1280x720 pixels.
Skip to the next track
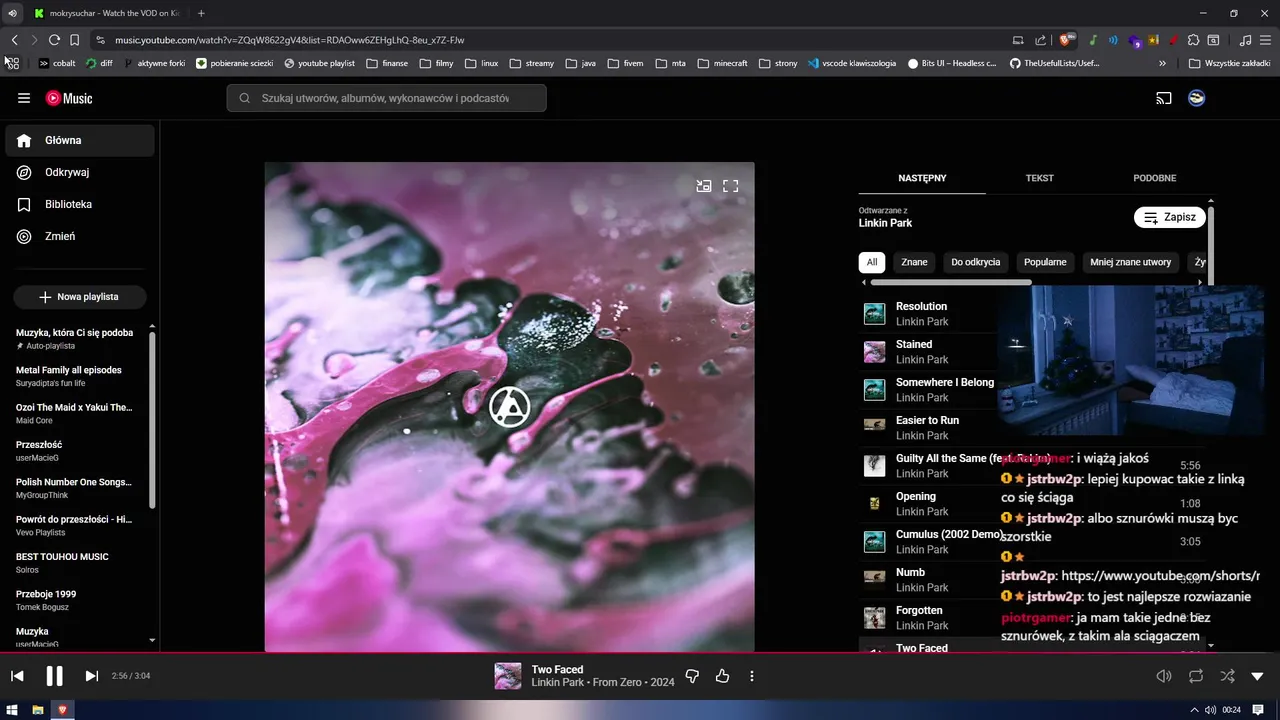[x=91, y=677]
